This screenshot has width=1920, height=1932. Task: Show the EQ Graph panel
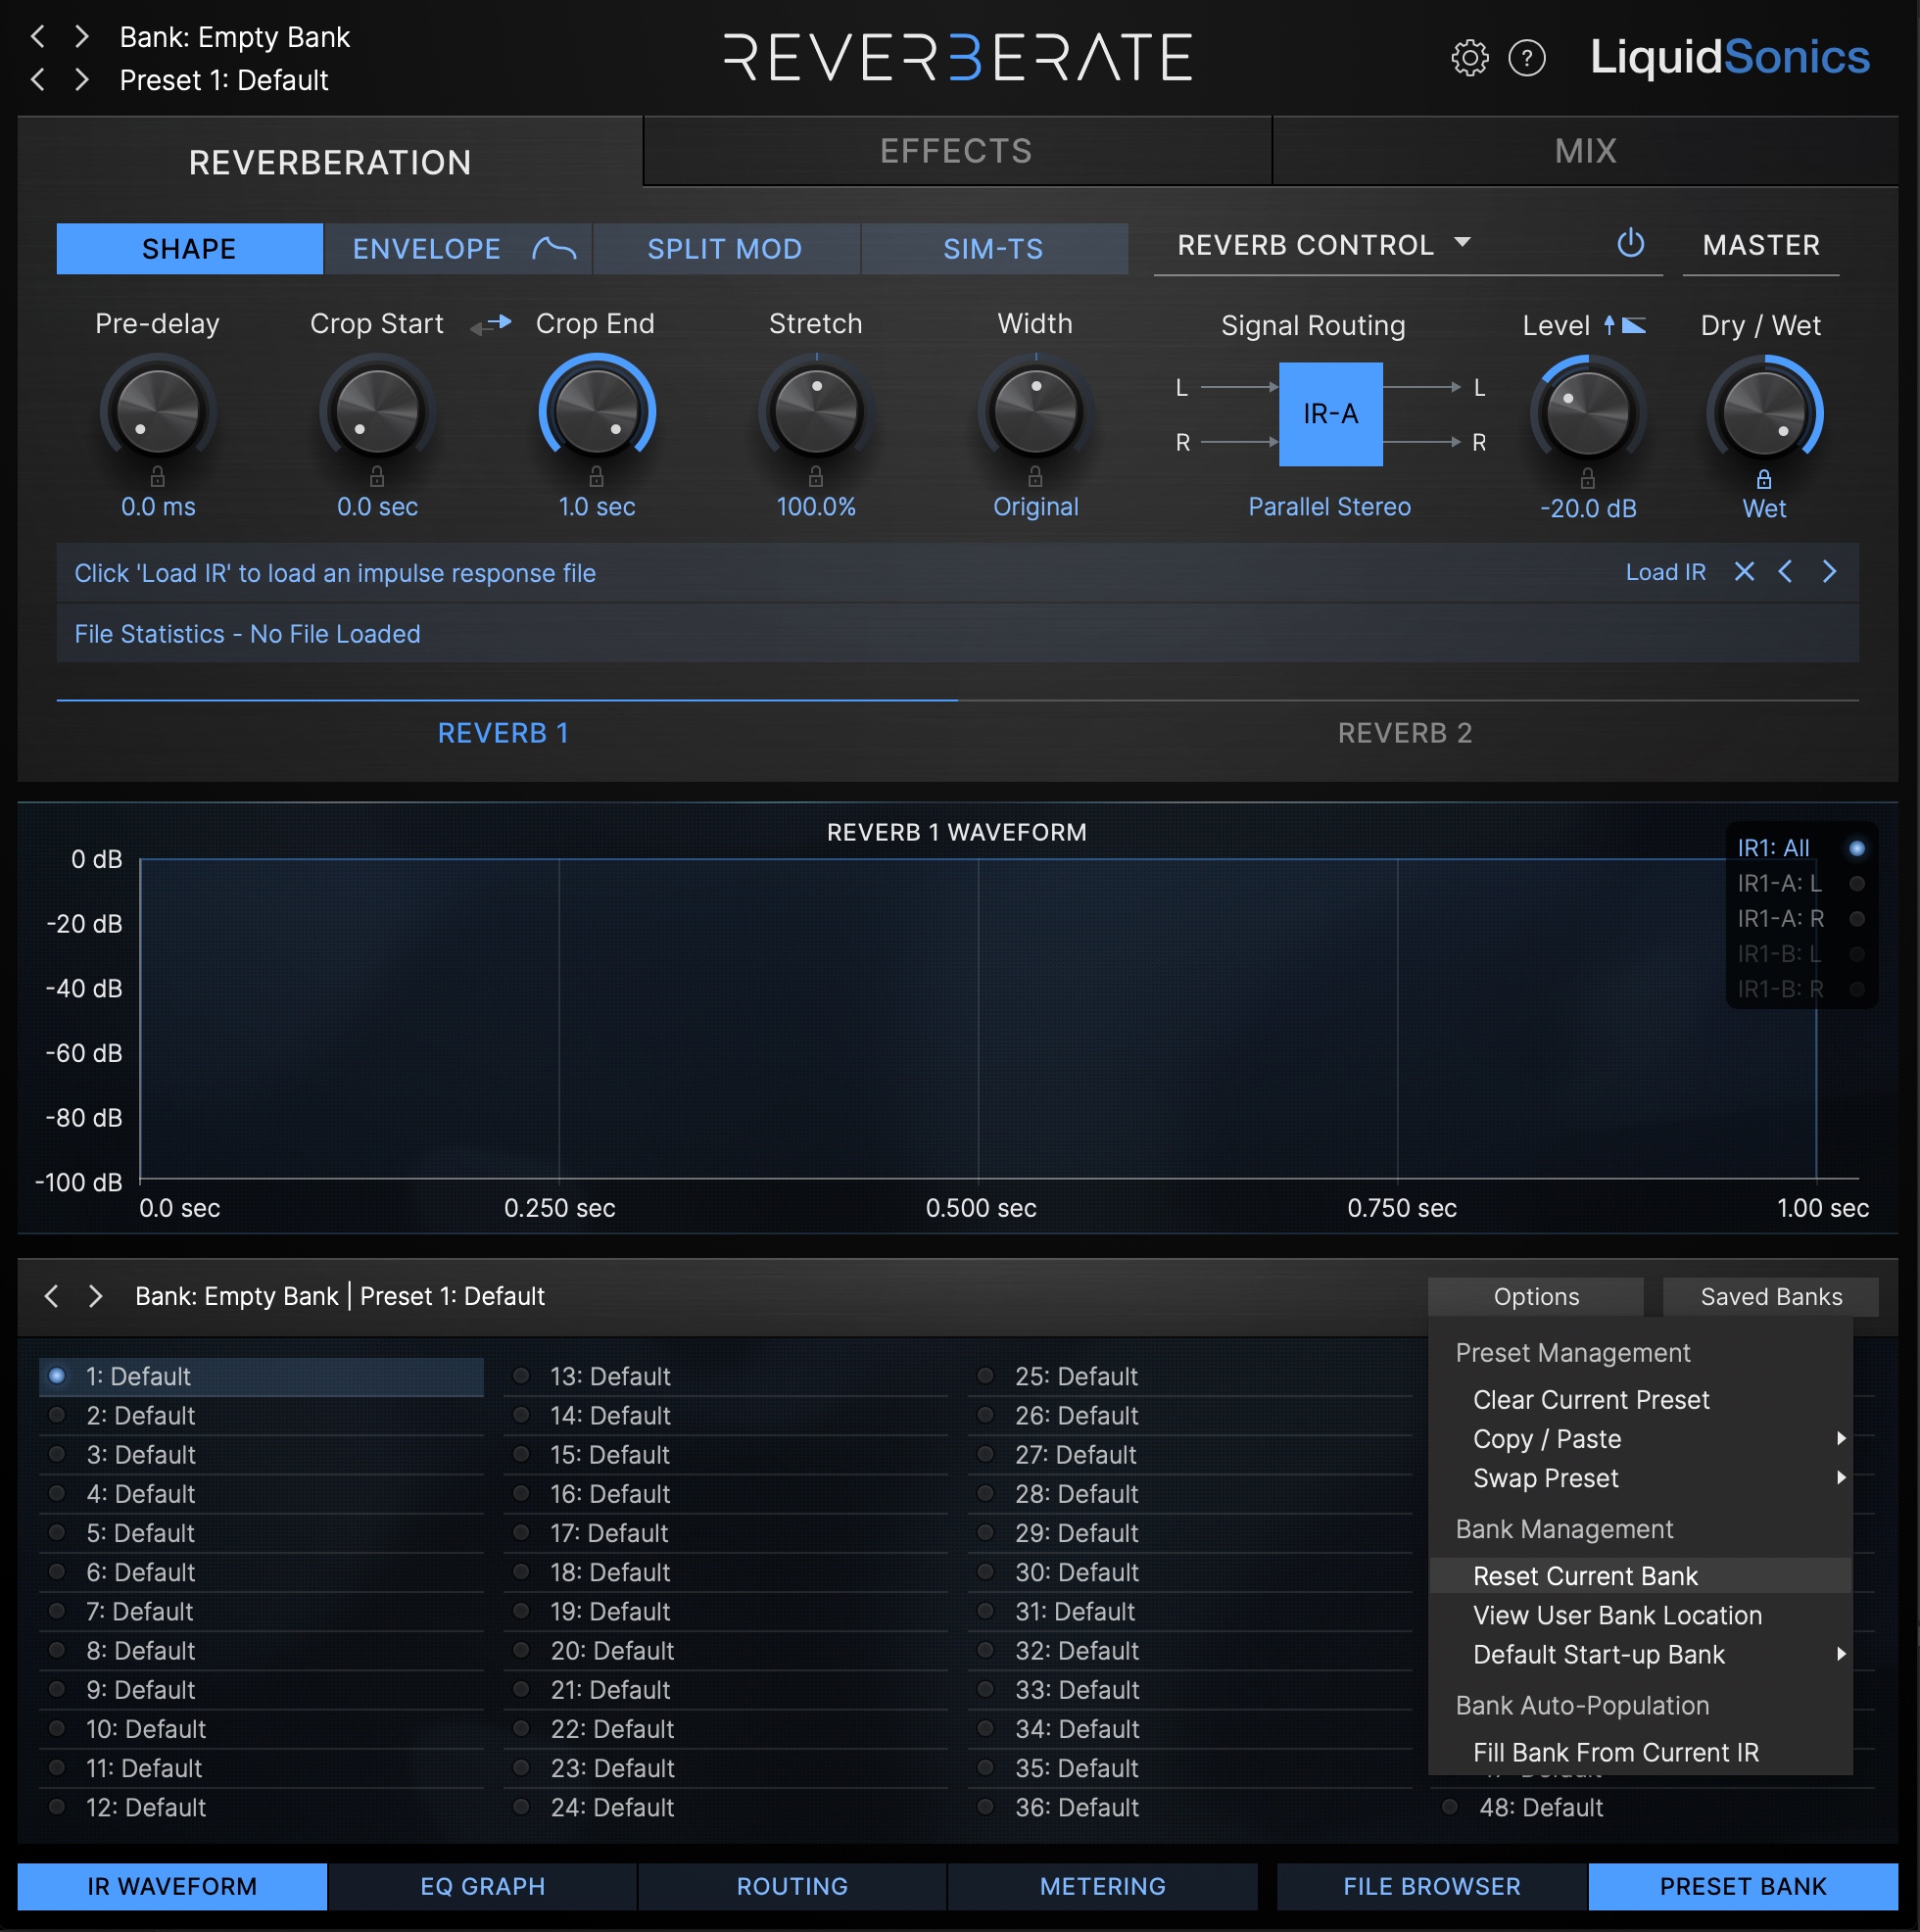point(483,1887)
